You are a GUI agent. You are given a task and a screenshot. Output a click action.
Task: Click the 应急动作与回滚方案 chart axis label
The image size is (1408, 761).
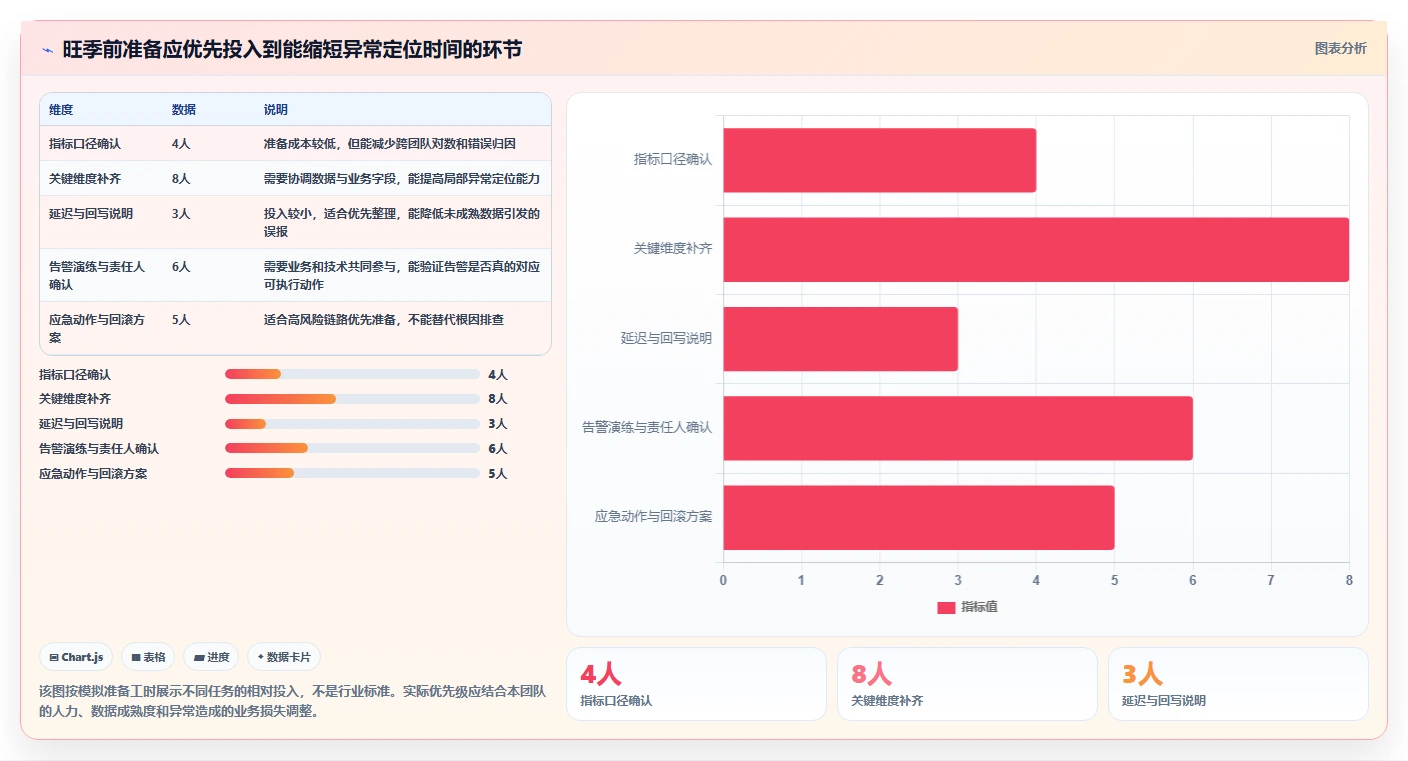(653, 517)
